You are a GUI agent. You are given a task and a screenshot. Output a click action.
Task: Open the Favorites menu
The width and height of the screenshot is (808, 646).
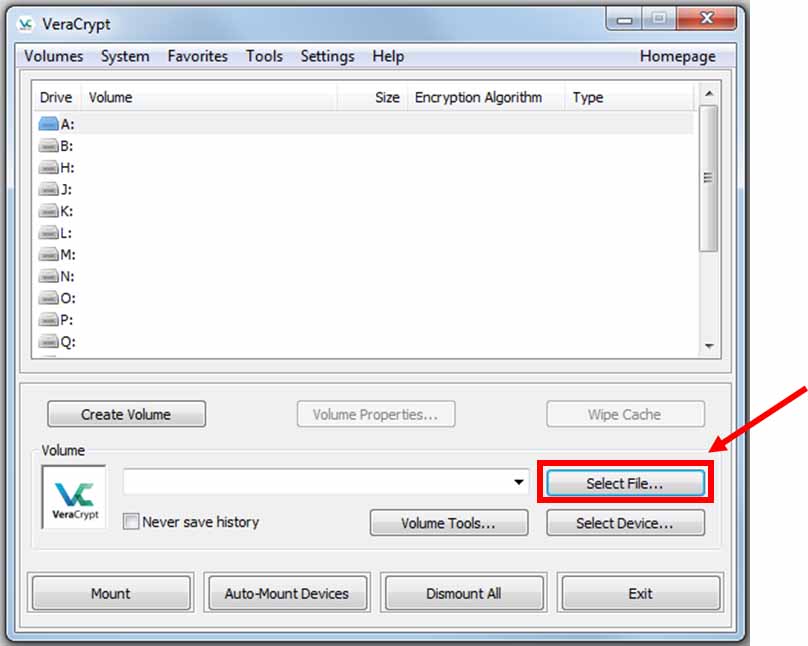click(197, 56)
